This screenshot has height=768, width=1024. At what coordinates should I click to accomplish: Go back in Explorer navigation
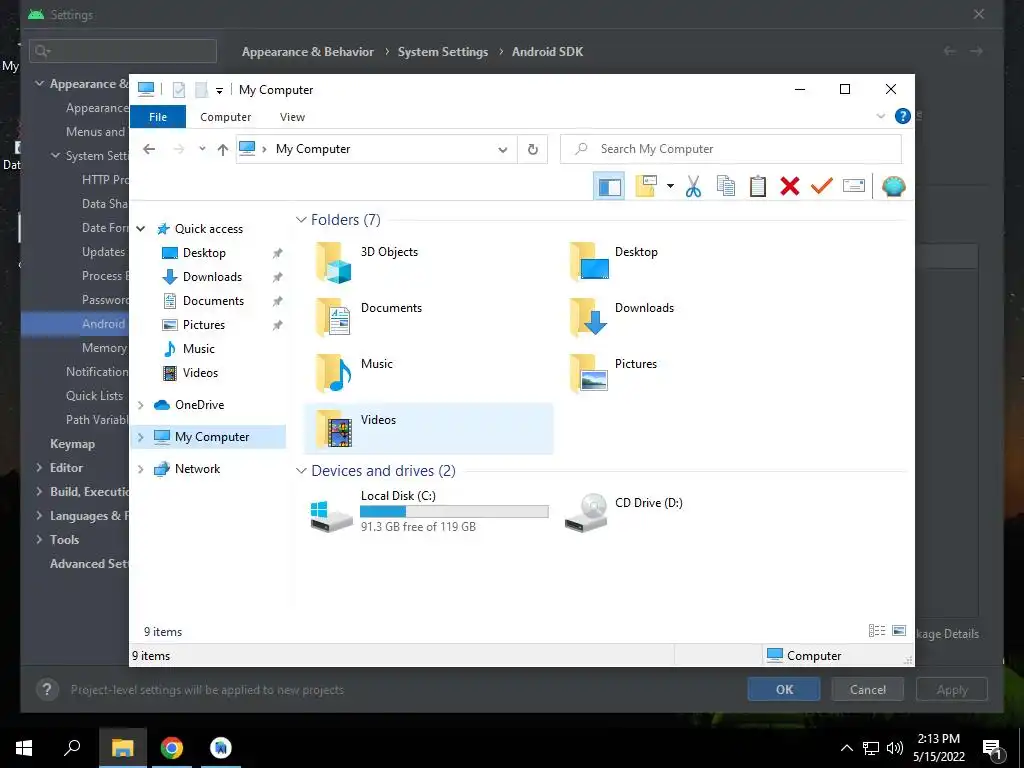[x=149, y=149]
